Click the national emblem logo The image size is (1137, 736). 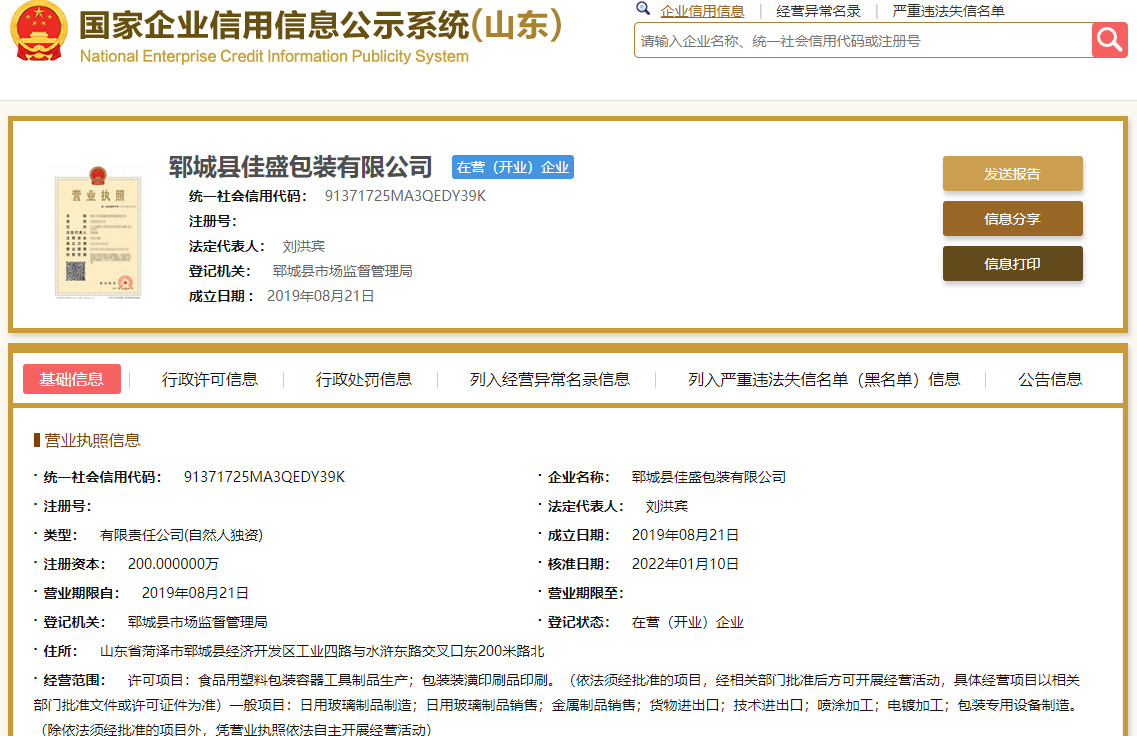pyautogui.click(x=38, y=32)
